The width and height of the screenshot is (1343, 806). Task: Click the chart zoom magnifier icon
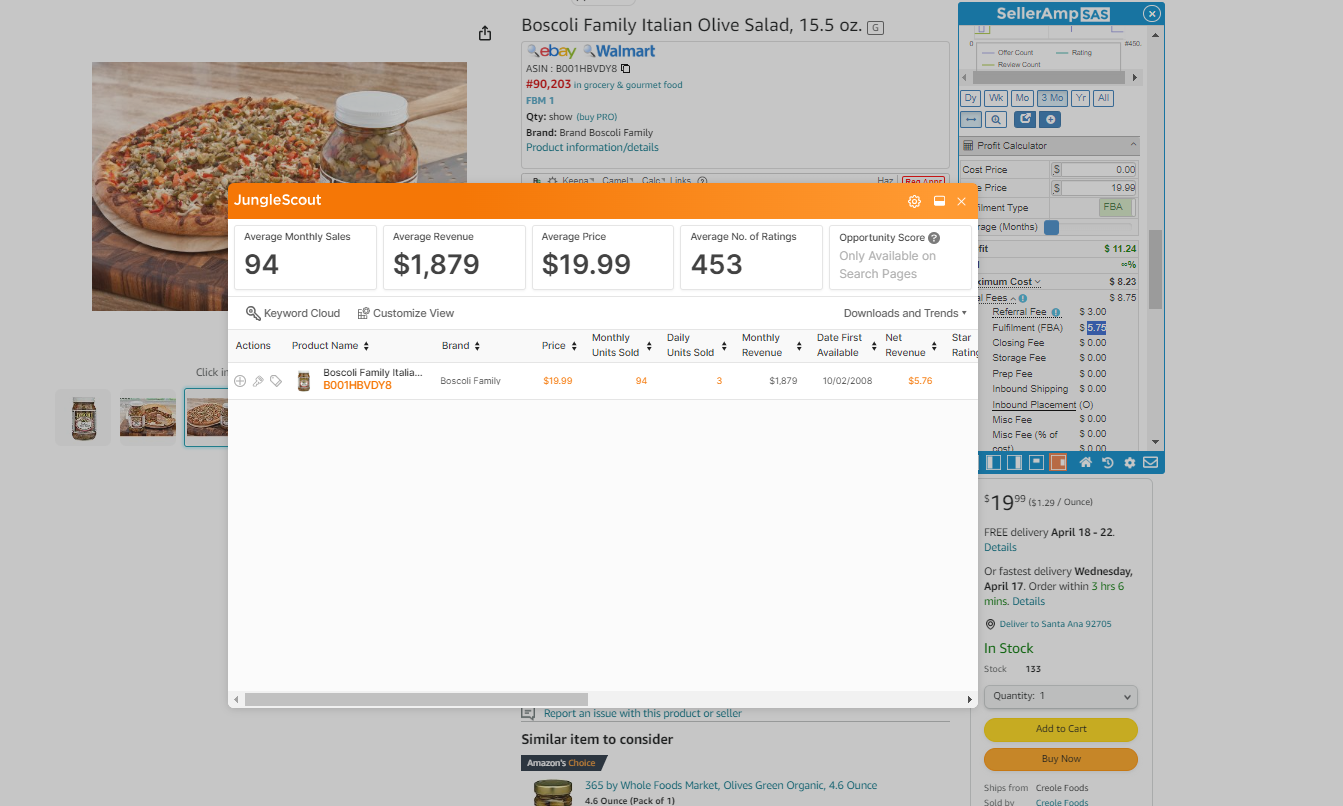coord(996,120)
